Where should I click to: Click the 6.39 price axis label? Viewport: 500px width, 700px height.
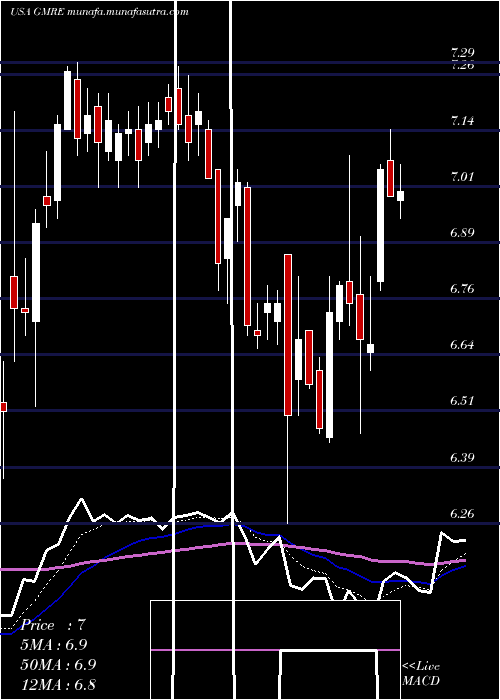click(462, 457)
